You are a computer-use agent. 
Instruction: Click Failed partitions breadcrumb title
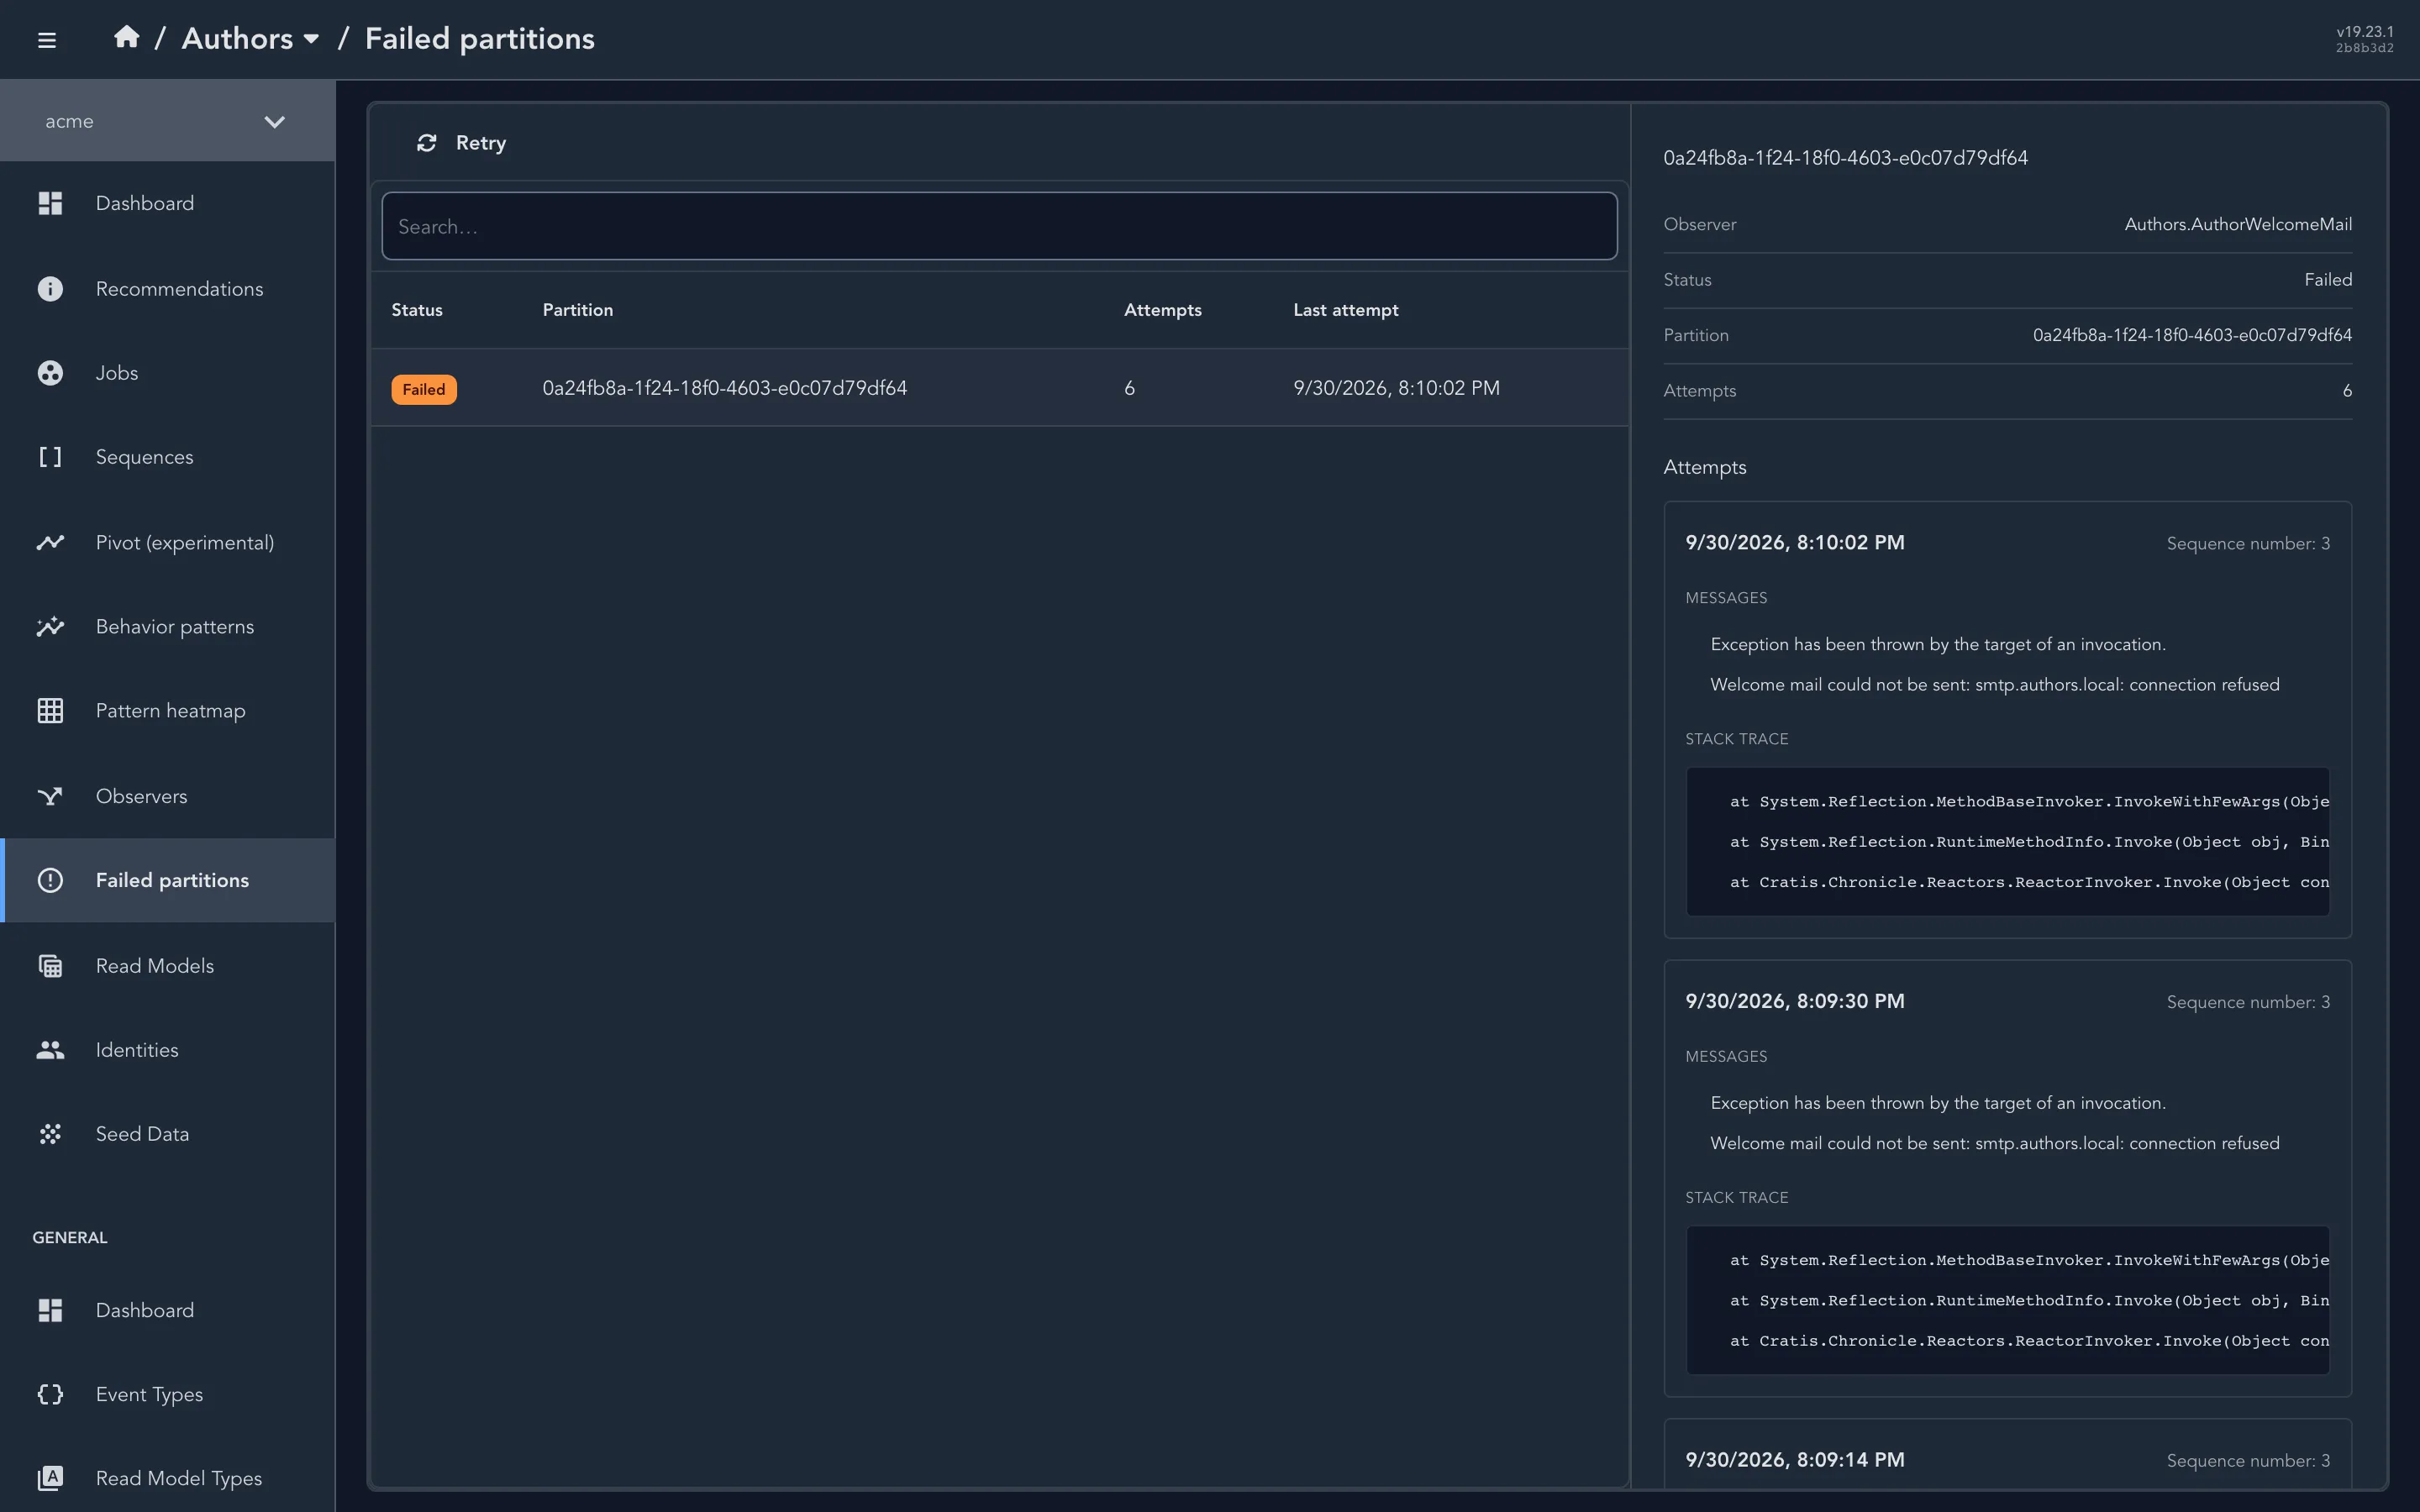coord(480,39)
